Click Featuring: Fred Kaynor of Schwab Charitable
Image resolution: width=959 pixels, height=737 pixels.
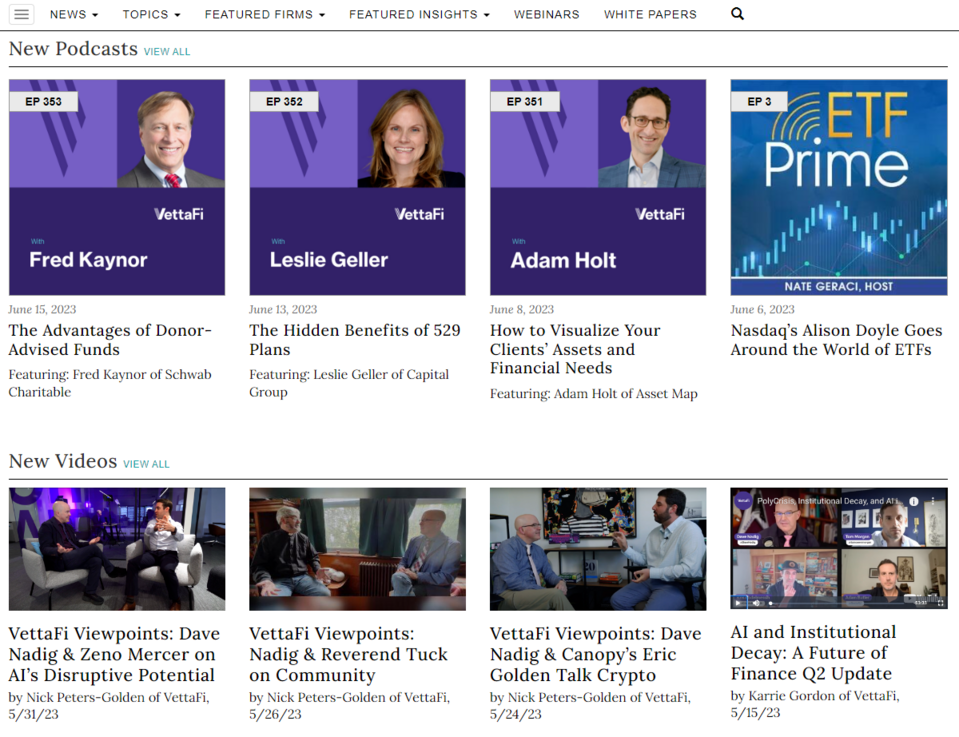point(110,383)
